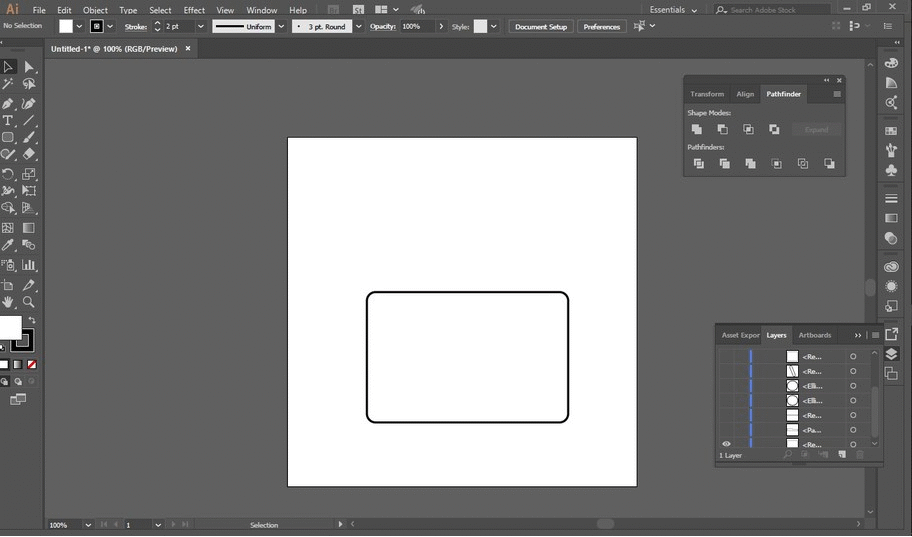Switch to the Artboards tab
The width and height of the screenshot is (912, 537).
pos(814,335)
